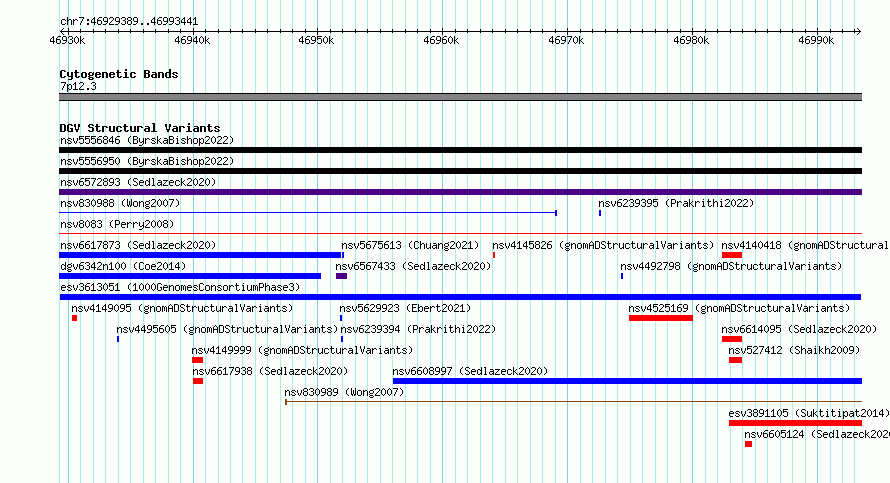890x483 pixels.
Task: Select the 46980k ruler position label
Action: (691, 40)
